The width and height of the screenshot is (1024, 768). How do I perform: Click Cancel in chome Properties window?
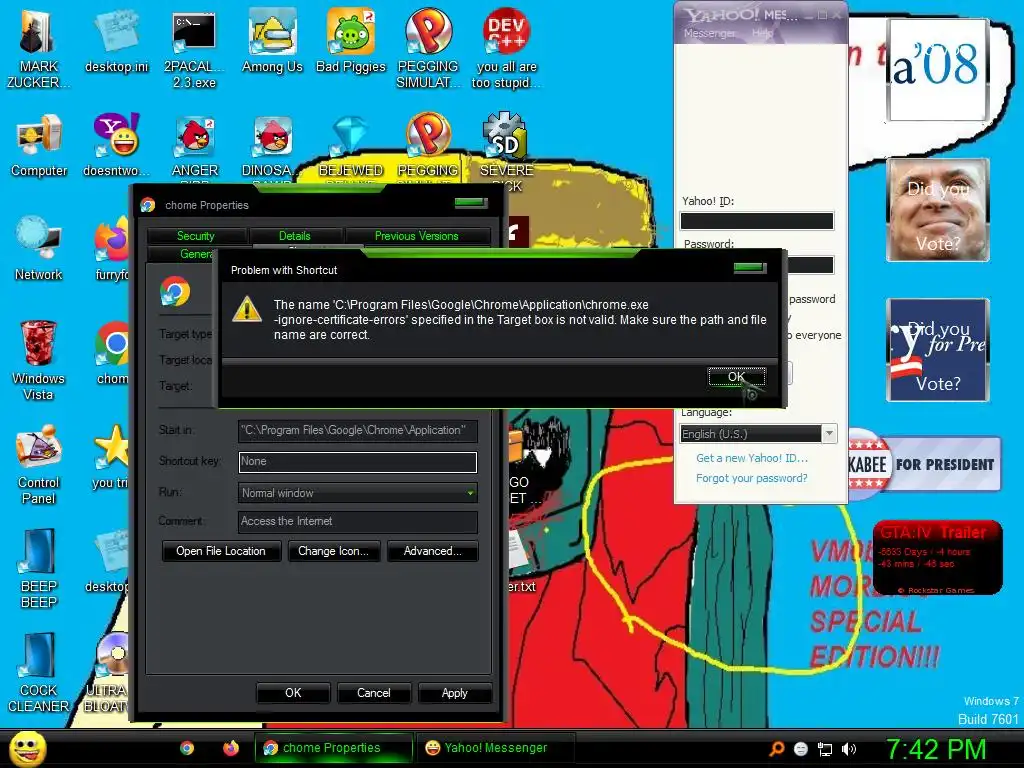374,693
